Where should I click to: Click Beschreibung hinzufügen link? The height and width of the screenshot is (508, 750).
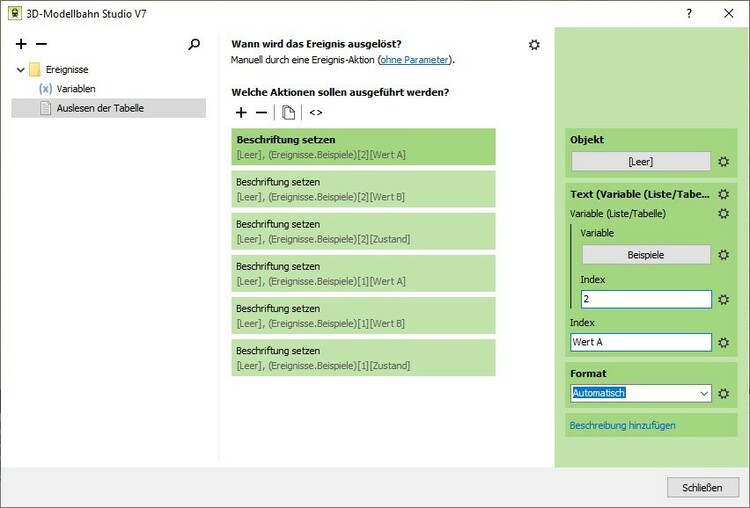[622, 425]
